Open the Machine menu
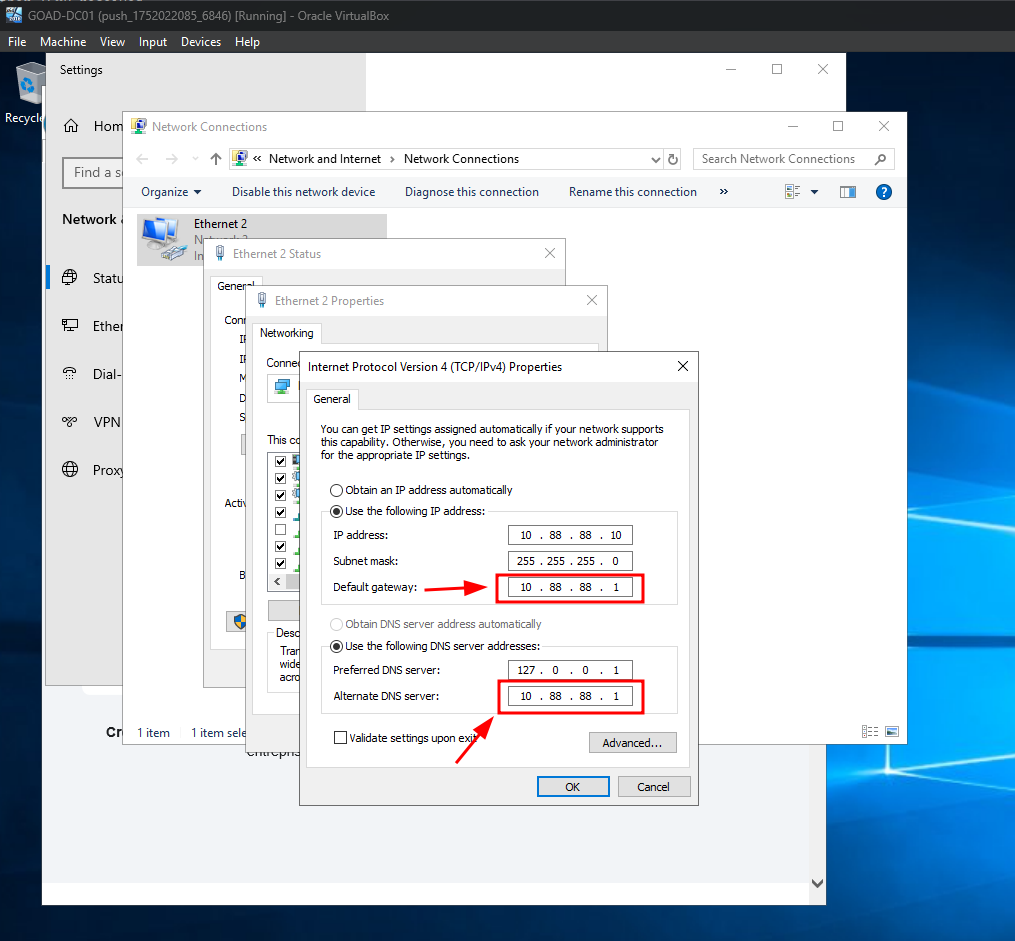Screen dimensions: 1015x941 (63, 42)
